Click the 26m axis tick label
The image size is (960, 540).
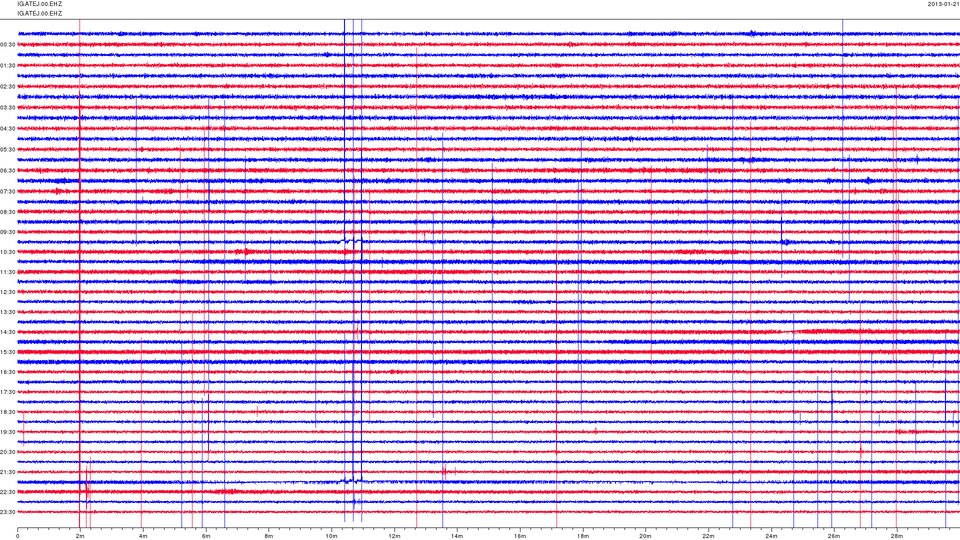click(x=834, y=536)
